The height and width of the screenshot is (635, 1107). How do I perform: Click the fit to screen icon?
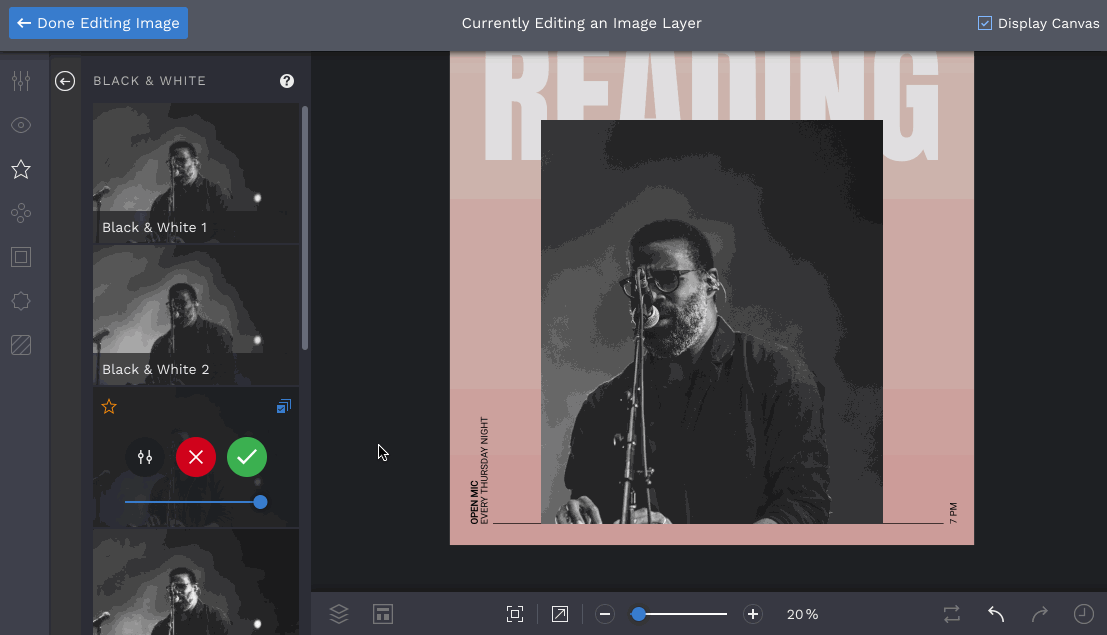pos(515,614)
